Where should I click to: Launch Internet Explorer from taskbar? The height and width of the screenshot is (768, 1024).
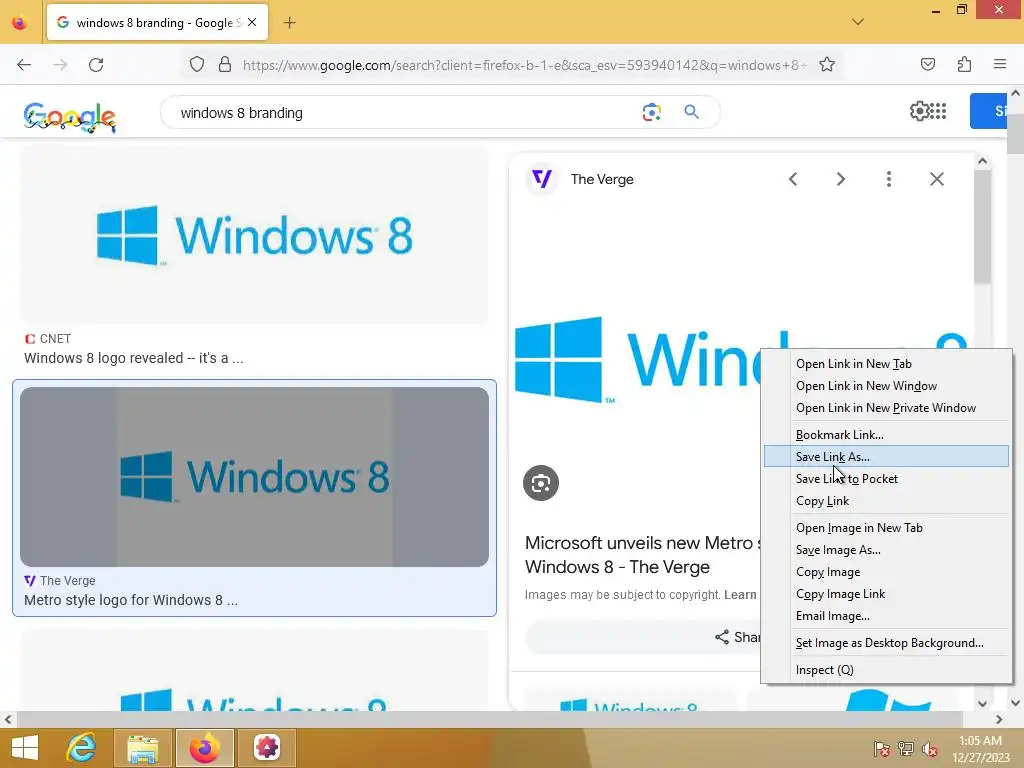click(x=82, y=748)
